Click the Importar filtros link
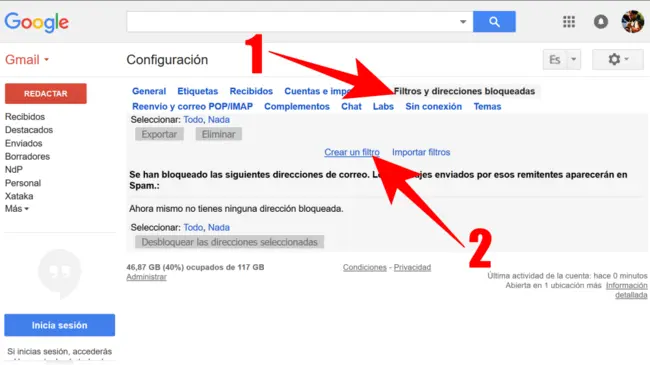 coord(421,152)
